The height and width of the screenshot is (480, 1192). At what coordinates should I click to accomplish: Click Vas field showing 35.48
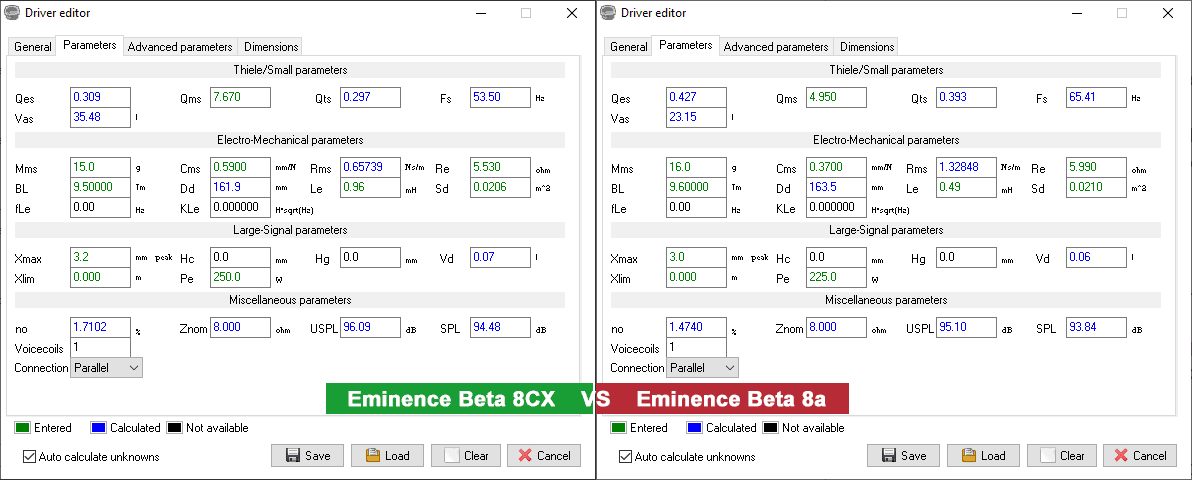100,117
